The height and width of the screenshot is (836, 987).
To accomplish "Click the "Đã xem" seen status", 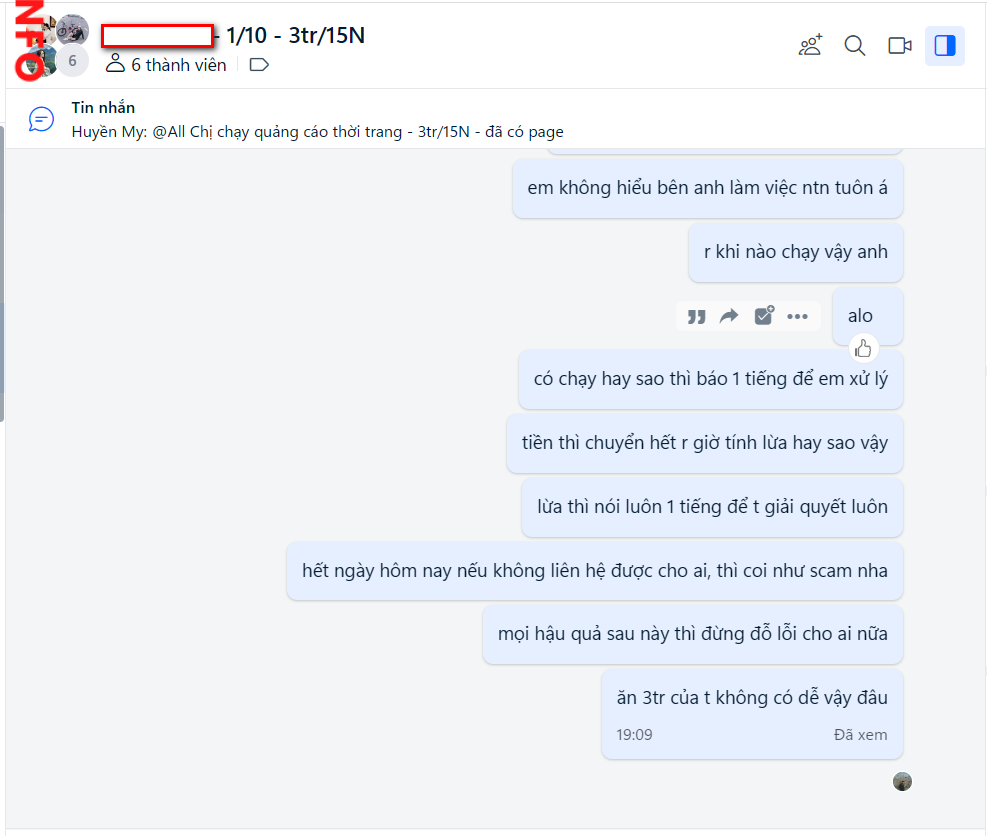I will [x=860, y=735].
